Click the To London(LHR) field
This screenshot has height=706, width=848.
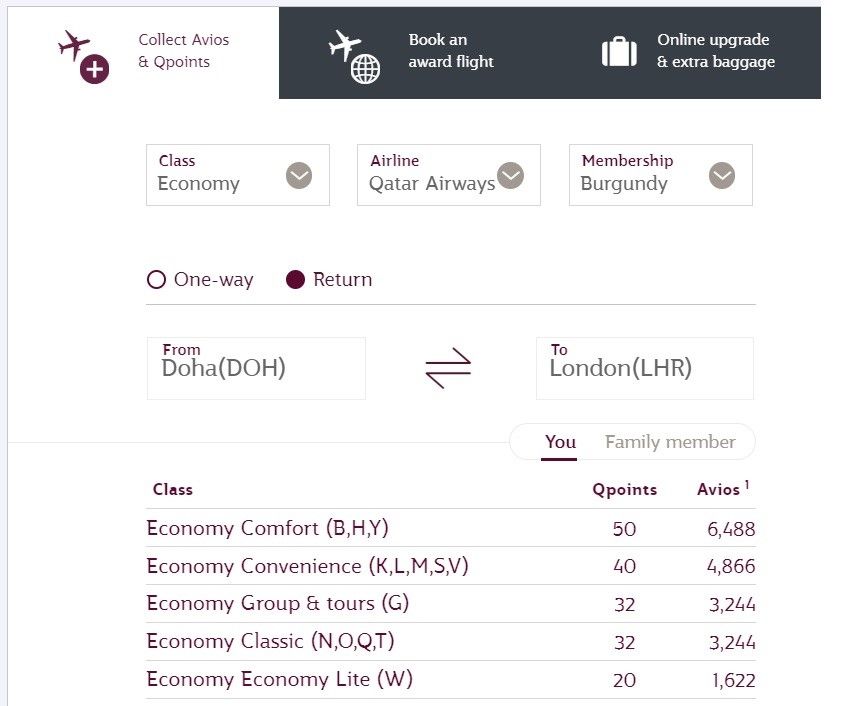645,368
